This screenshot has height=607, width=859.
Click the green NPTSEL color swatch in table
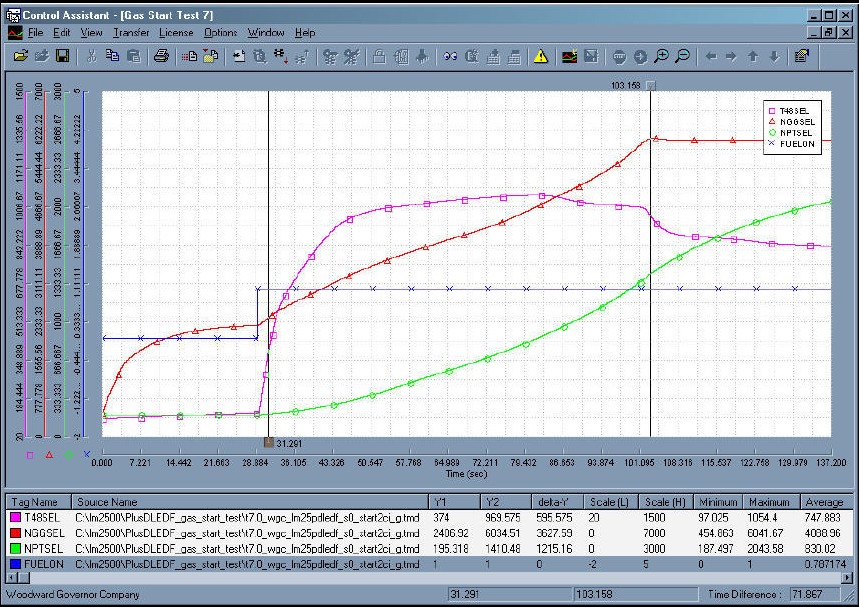click(x=15, y=548)
